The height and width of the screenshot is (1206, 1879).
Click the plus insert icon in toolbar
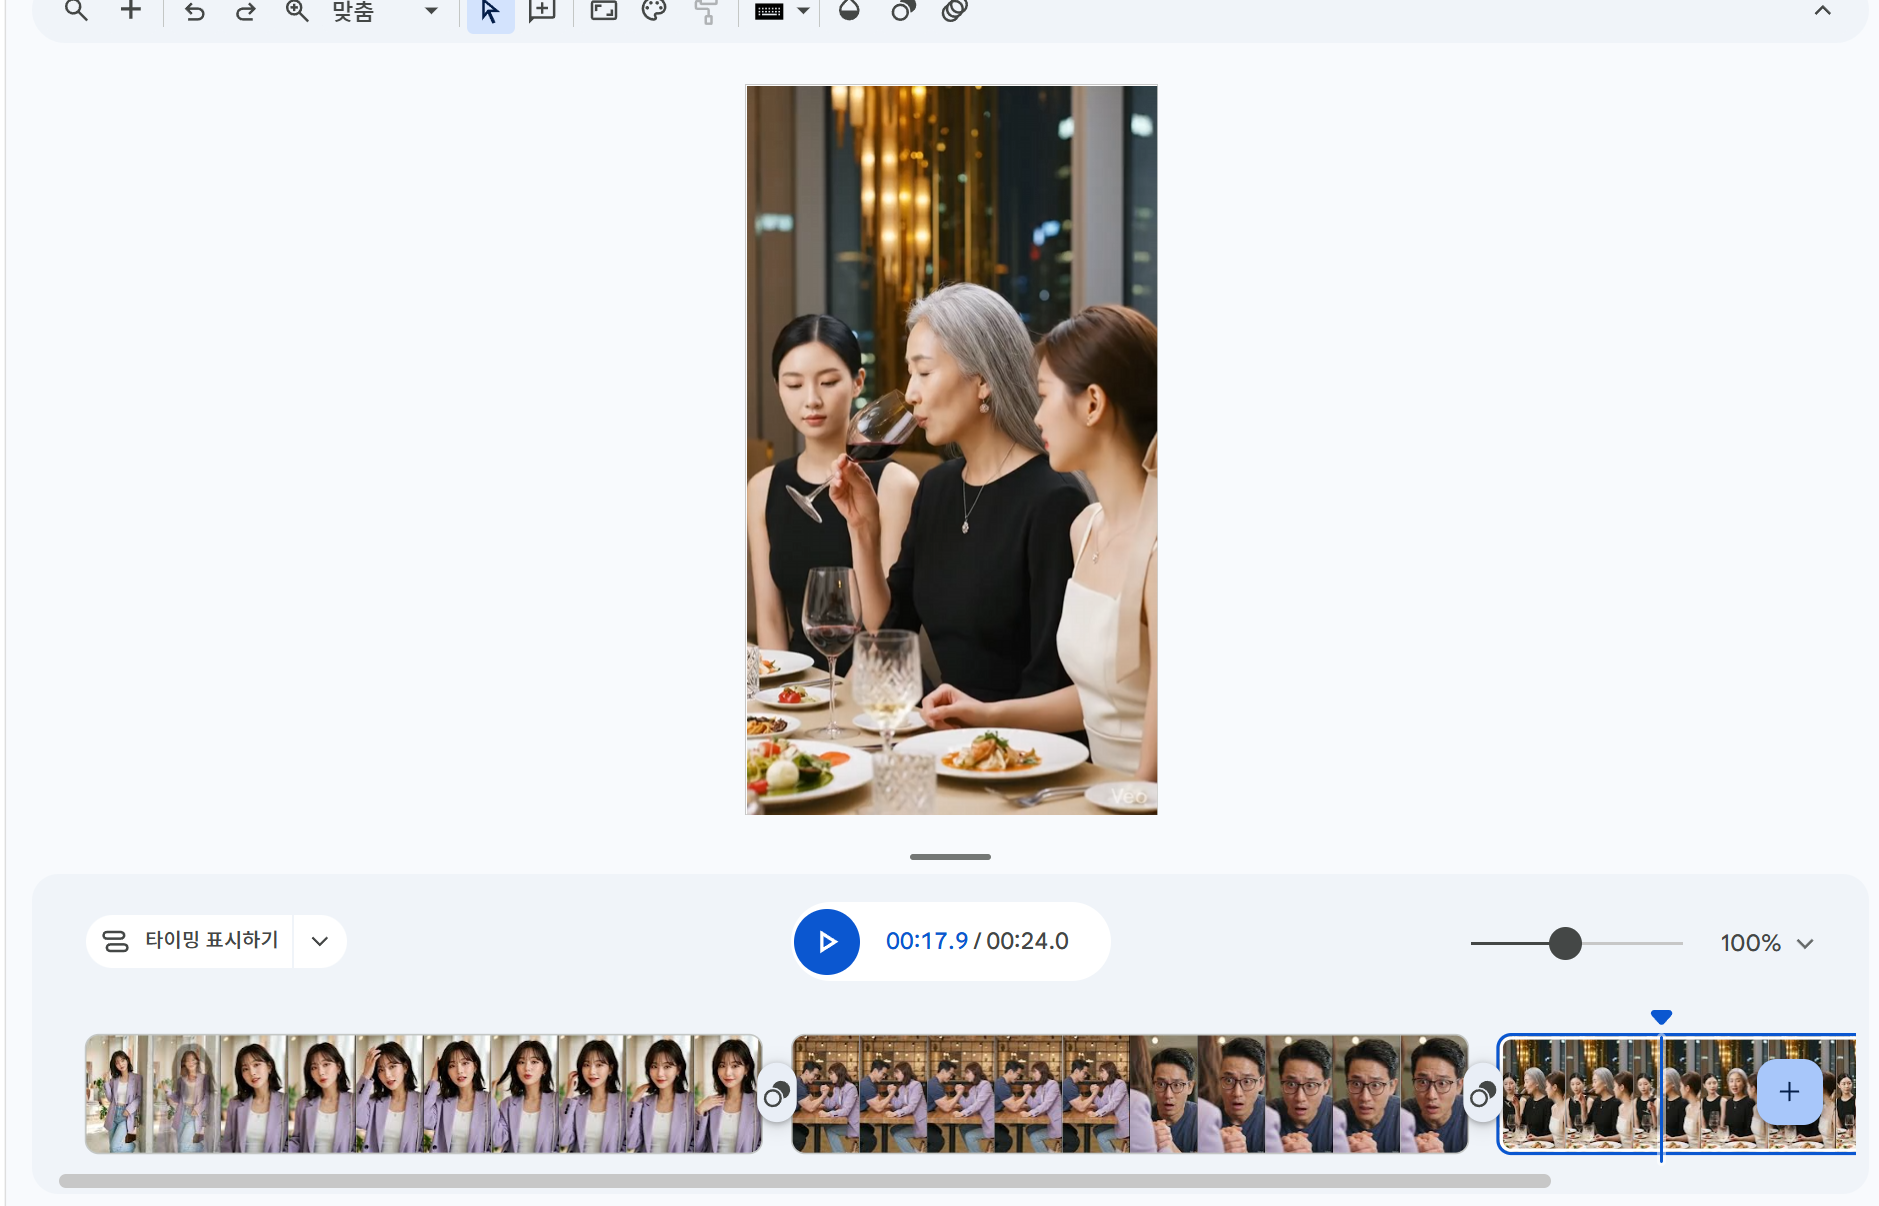[x=131, y=11]
